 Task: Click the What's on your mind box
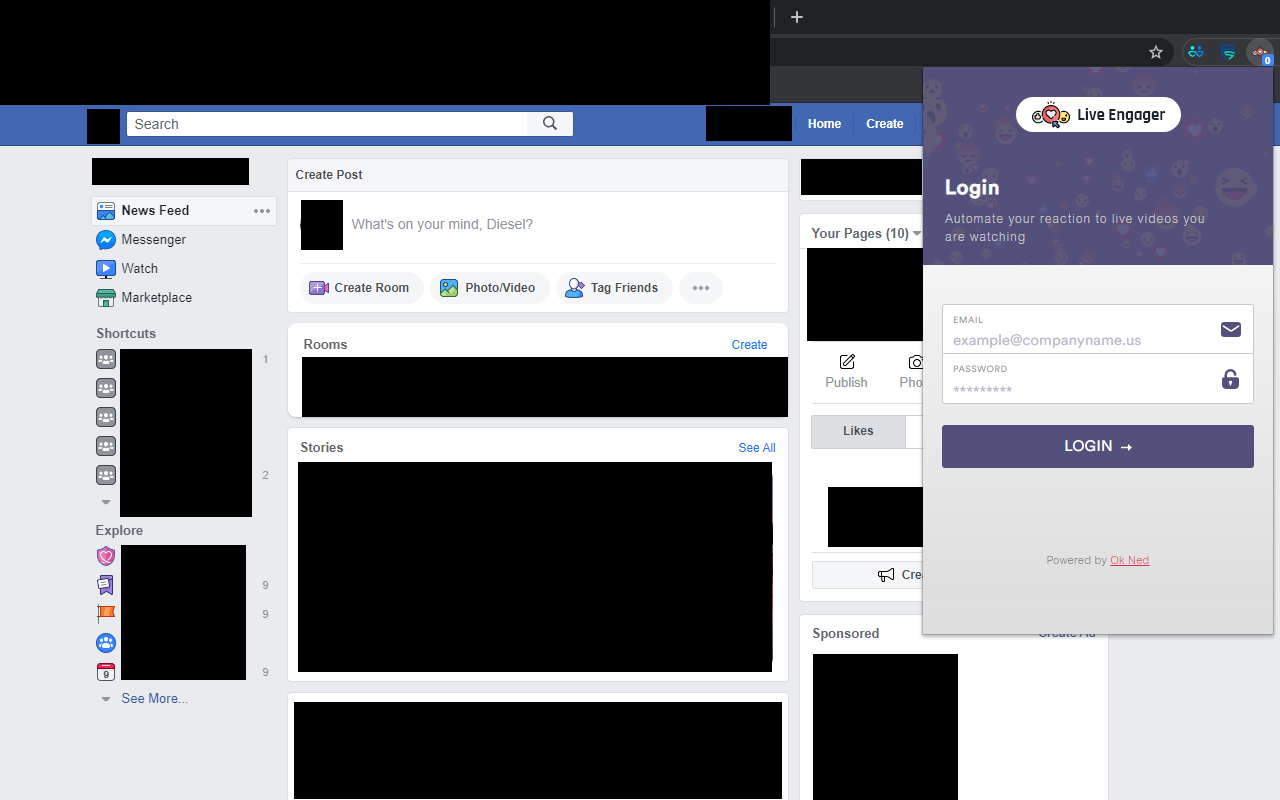pyautogui.click(x=442, y=225)
